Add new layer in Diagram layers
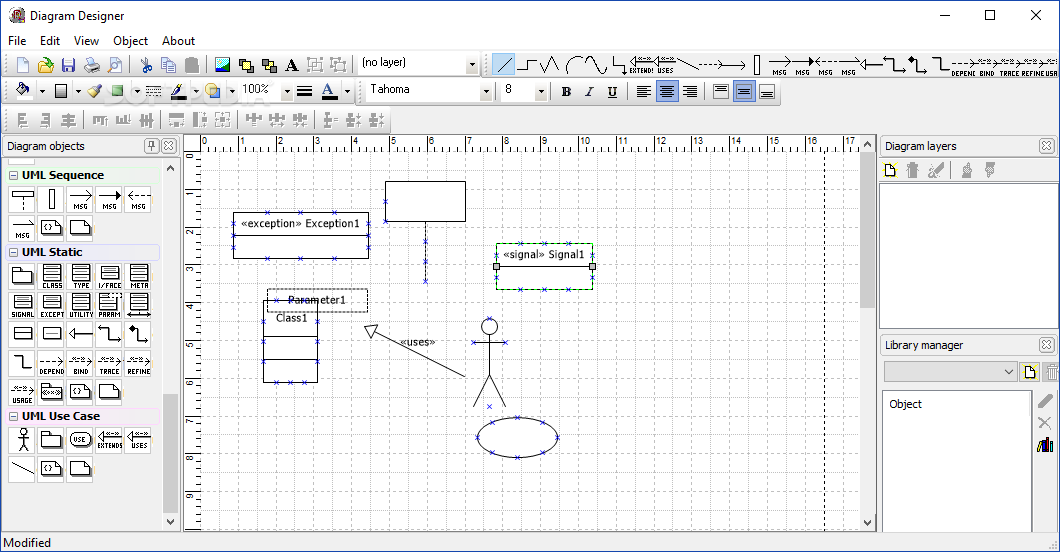The image size is (1060, 552). [890, 170]
